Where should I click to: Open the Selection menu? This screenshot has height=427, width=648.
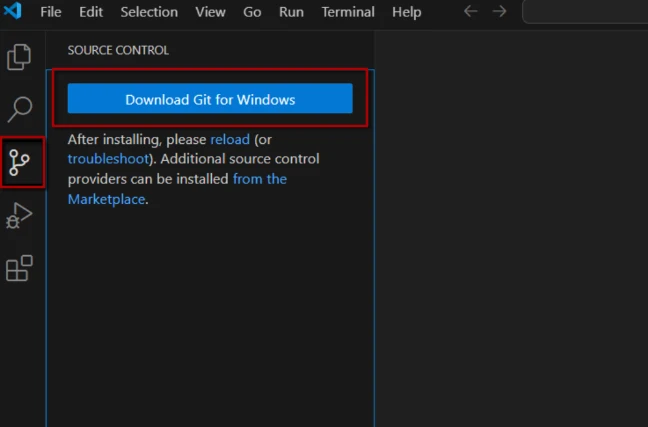(x=149, y=13)
